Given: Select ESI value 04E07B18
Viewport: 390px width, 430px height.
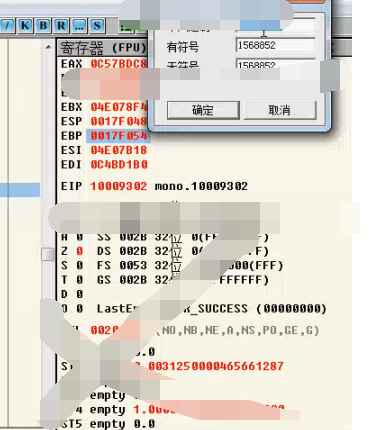Looking at the screenshot, I should point(119,150).
